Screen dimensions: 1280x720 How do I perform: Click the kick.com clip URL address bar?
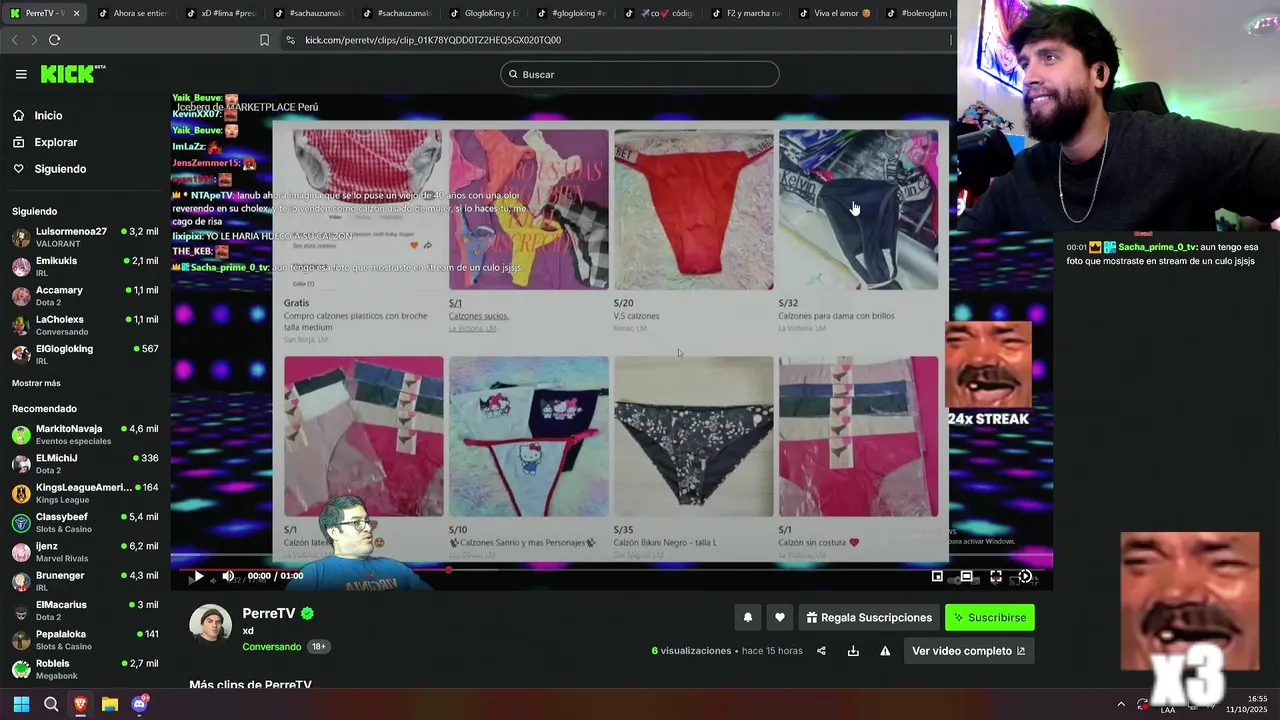pos(433,40)
